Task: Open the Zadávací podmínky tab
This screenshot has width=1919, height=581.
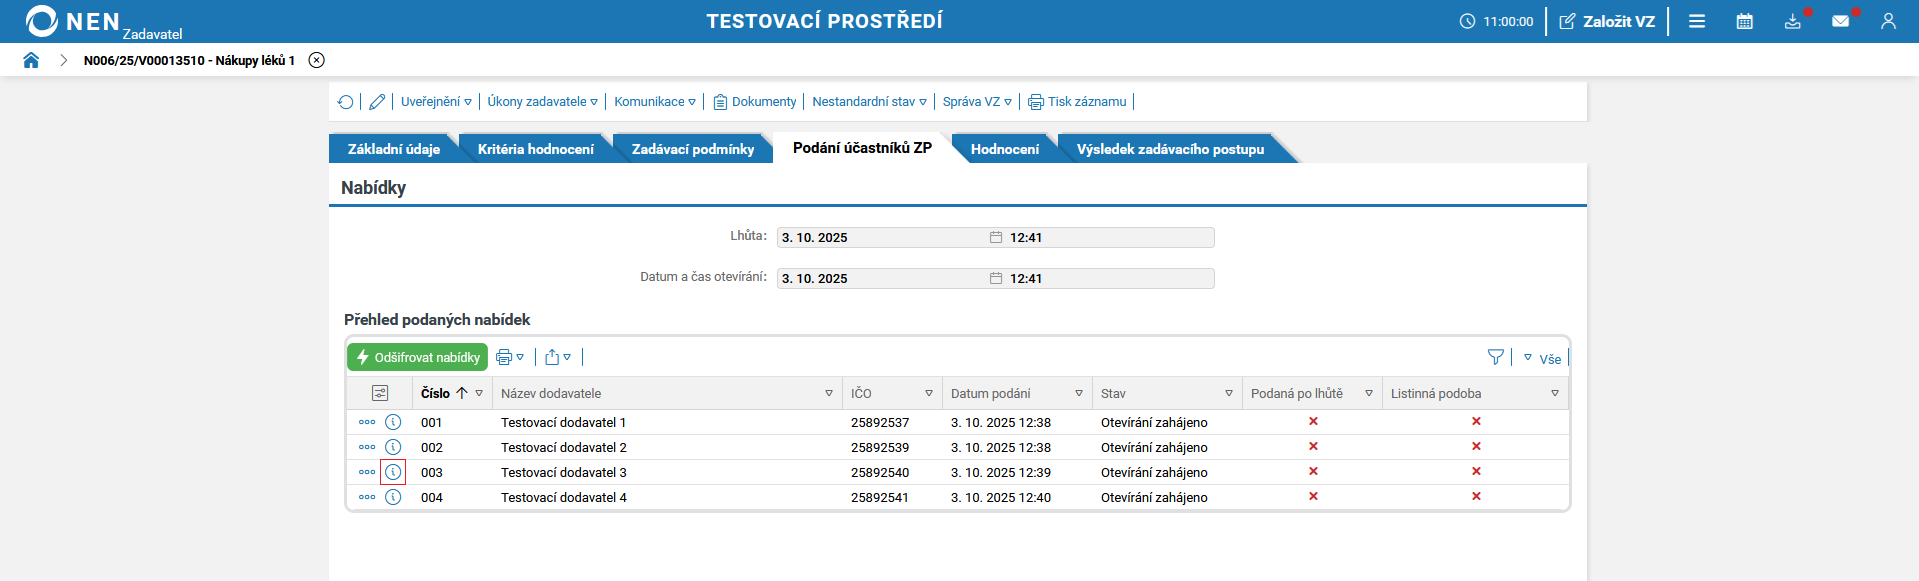Action: coord(693,149)
